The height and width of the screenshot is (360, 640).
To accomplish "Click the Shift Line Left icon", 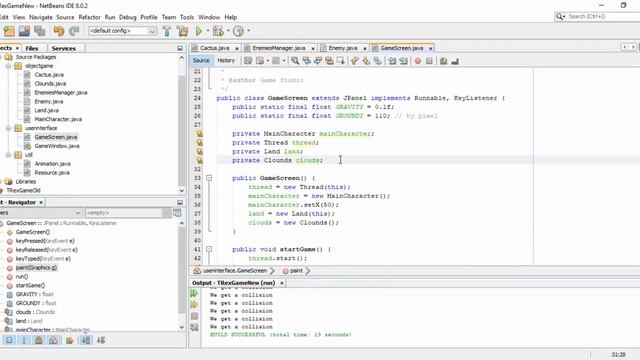I will pyautogui.click(x=392, y=61).
